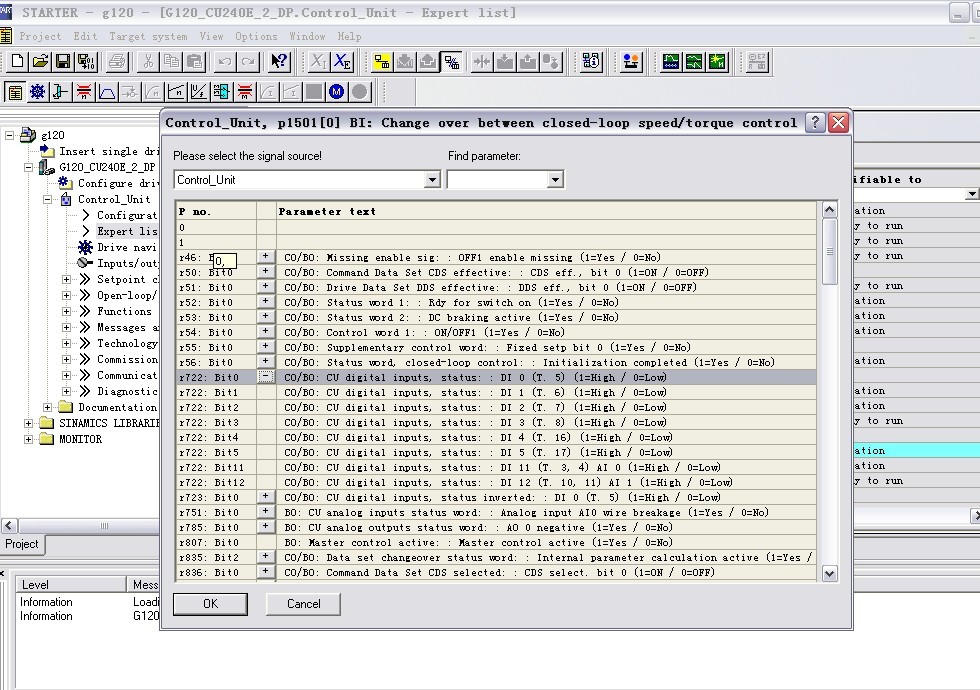
Task: Collapse r722 bits with minus button
Action: [266, 377]
